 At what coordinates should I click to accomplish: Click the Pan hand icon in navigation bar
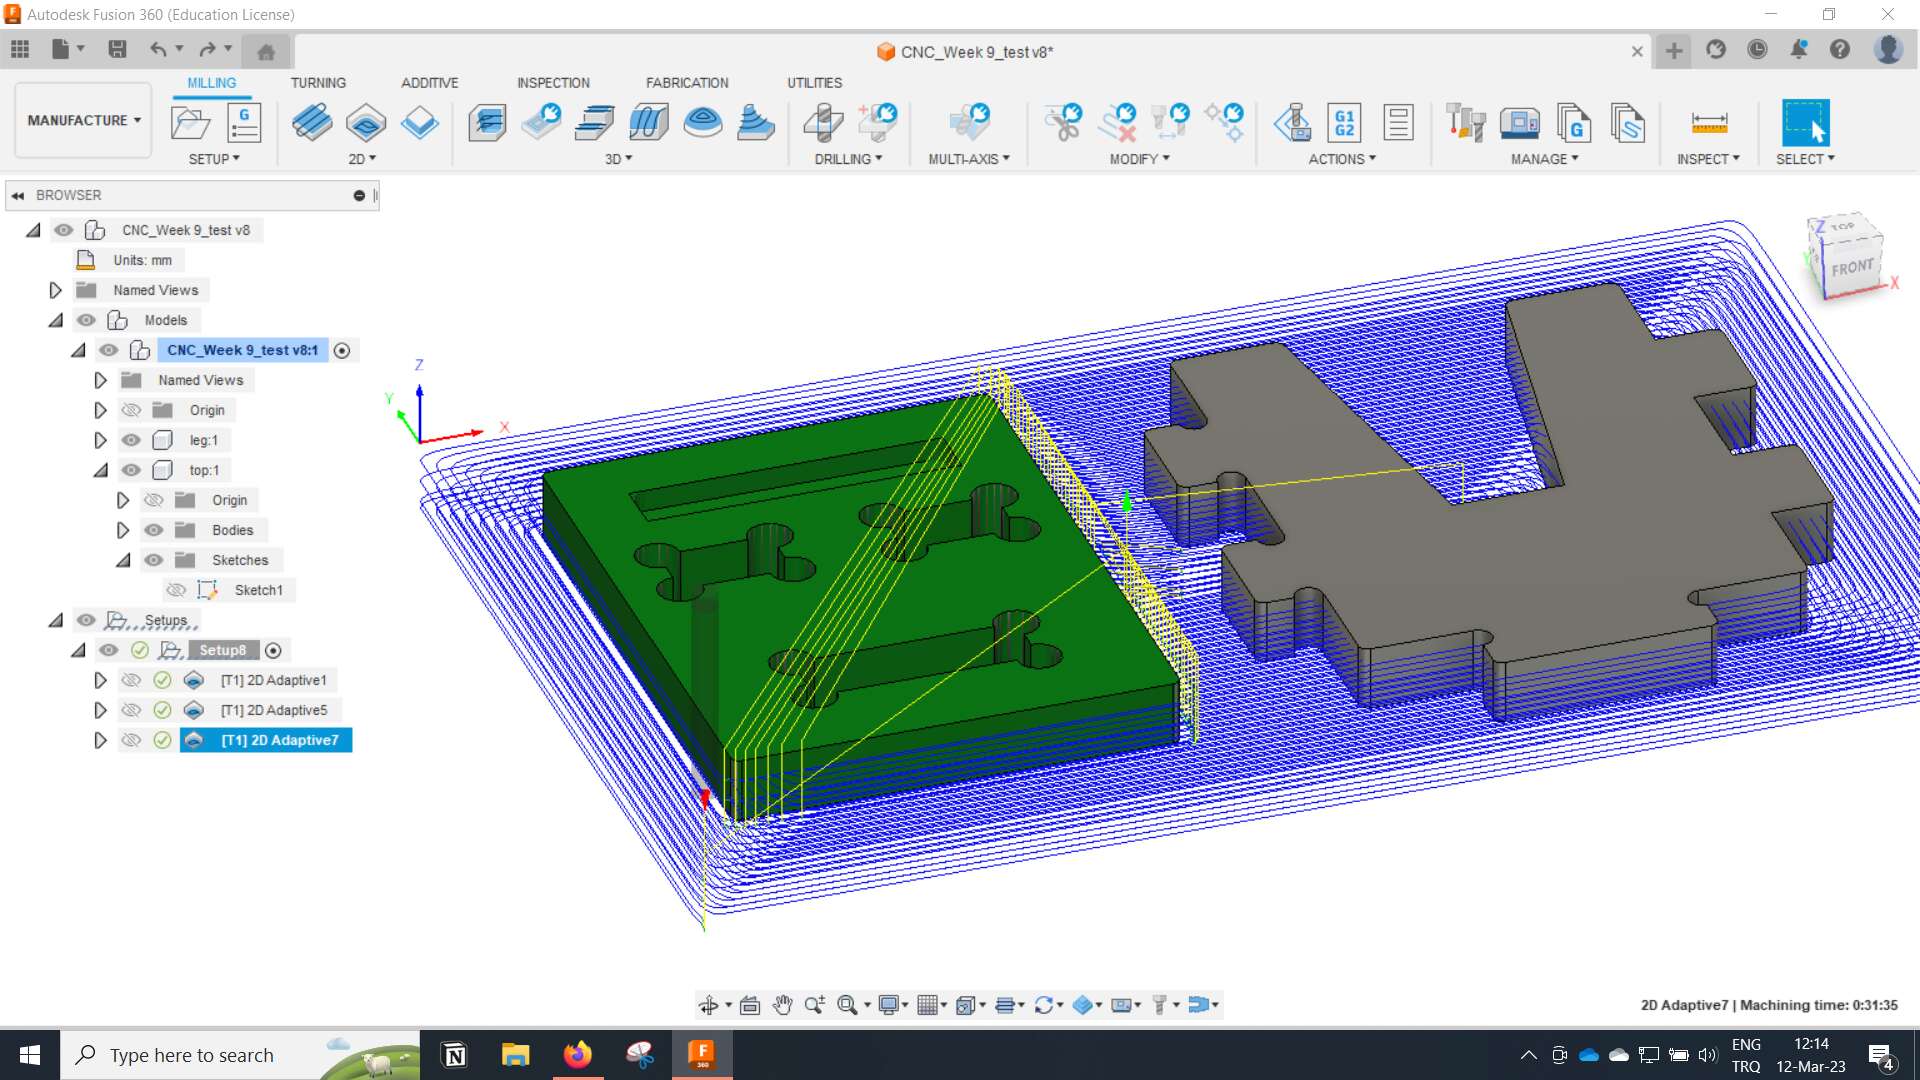point(783,1005)
